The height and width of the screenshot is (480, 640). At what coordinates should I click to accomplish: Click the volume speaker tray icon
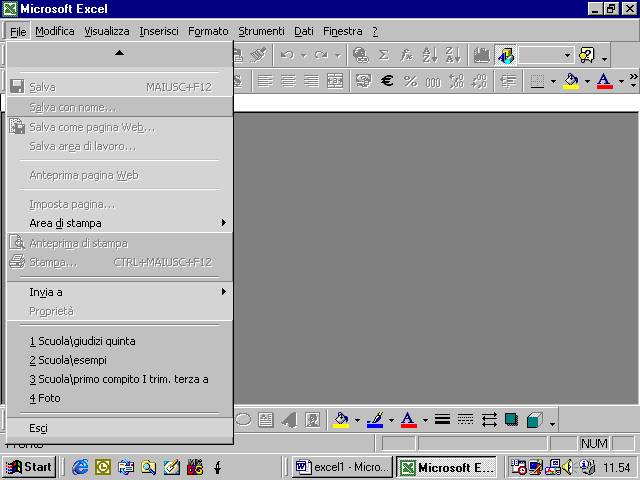point(567,467)
